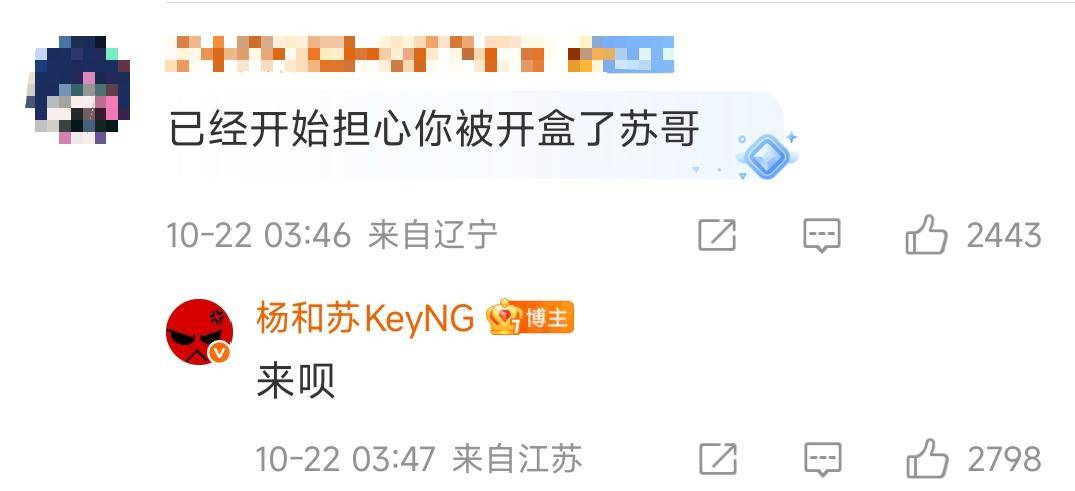
Task: Open the blurred commenter username link
Action: click(x=419, y=55)
